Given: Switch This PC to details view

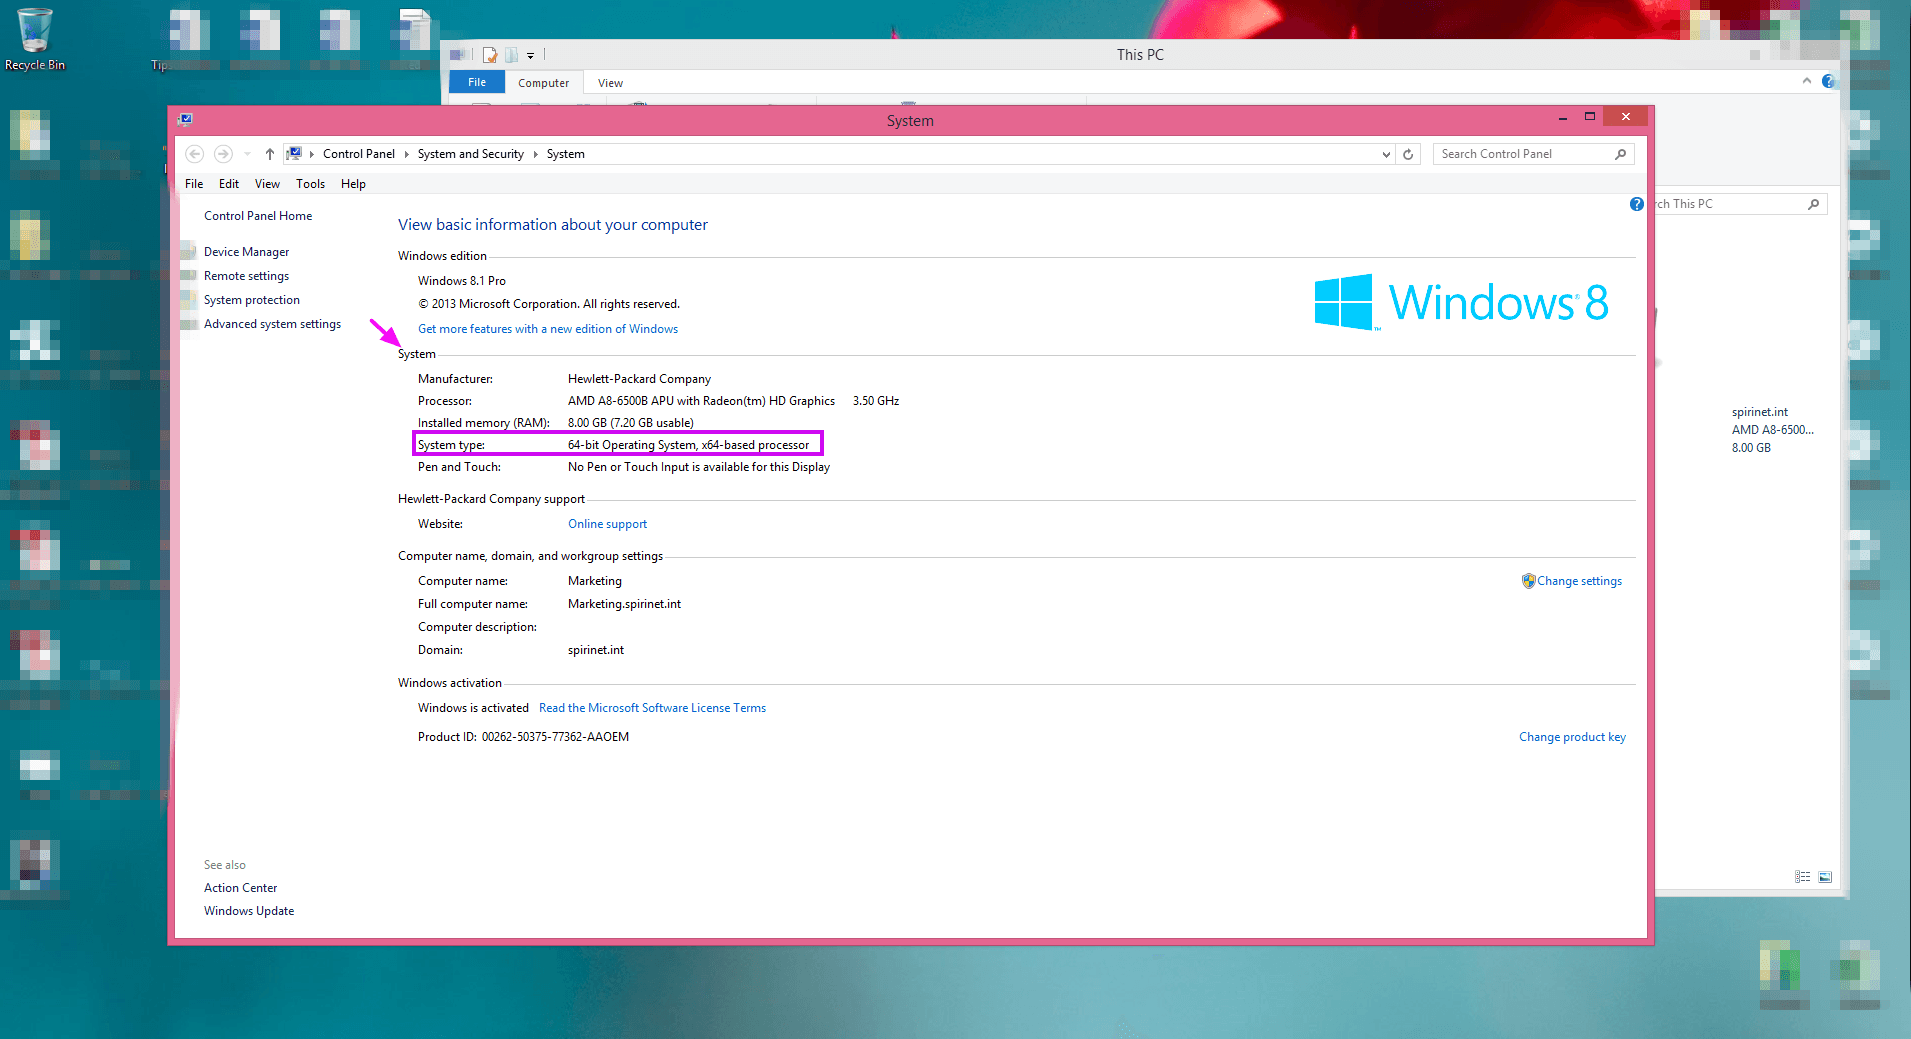Looking at the screenshot, I should (x=1802, y=877).
